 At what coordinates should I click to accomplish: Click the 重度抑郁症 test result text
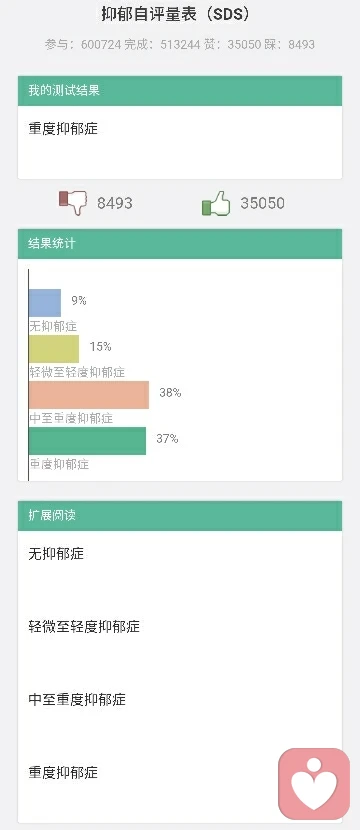pyautogui.click(x=63, y=129)
